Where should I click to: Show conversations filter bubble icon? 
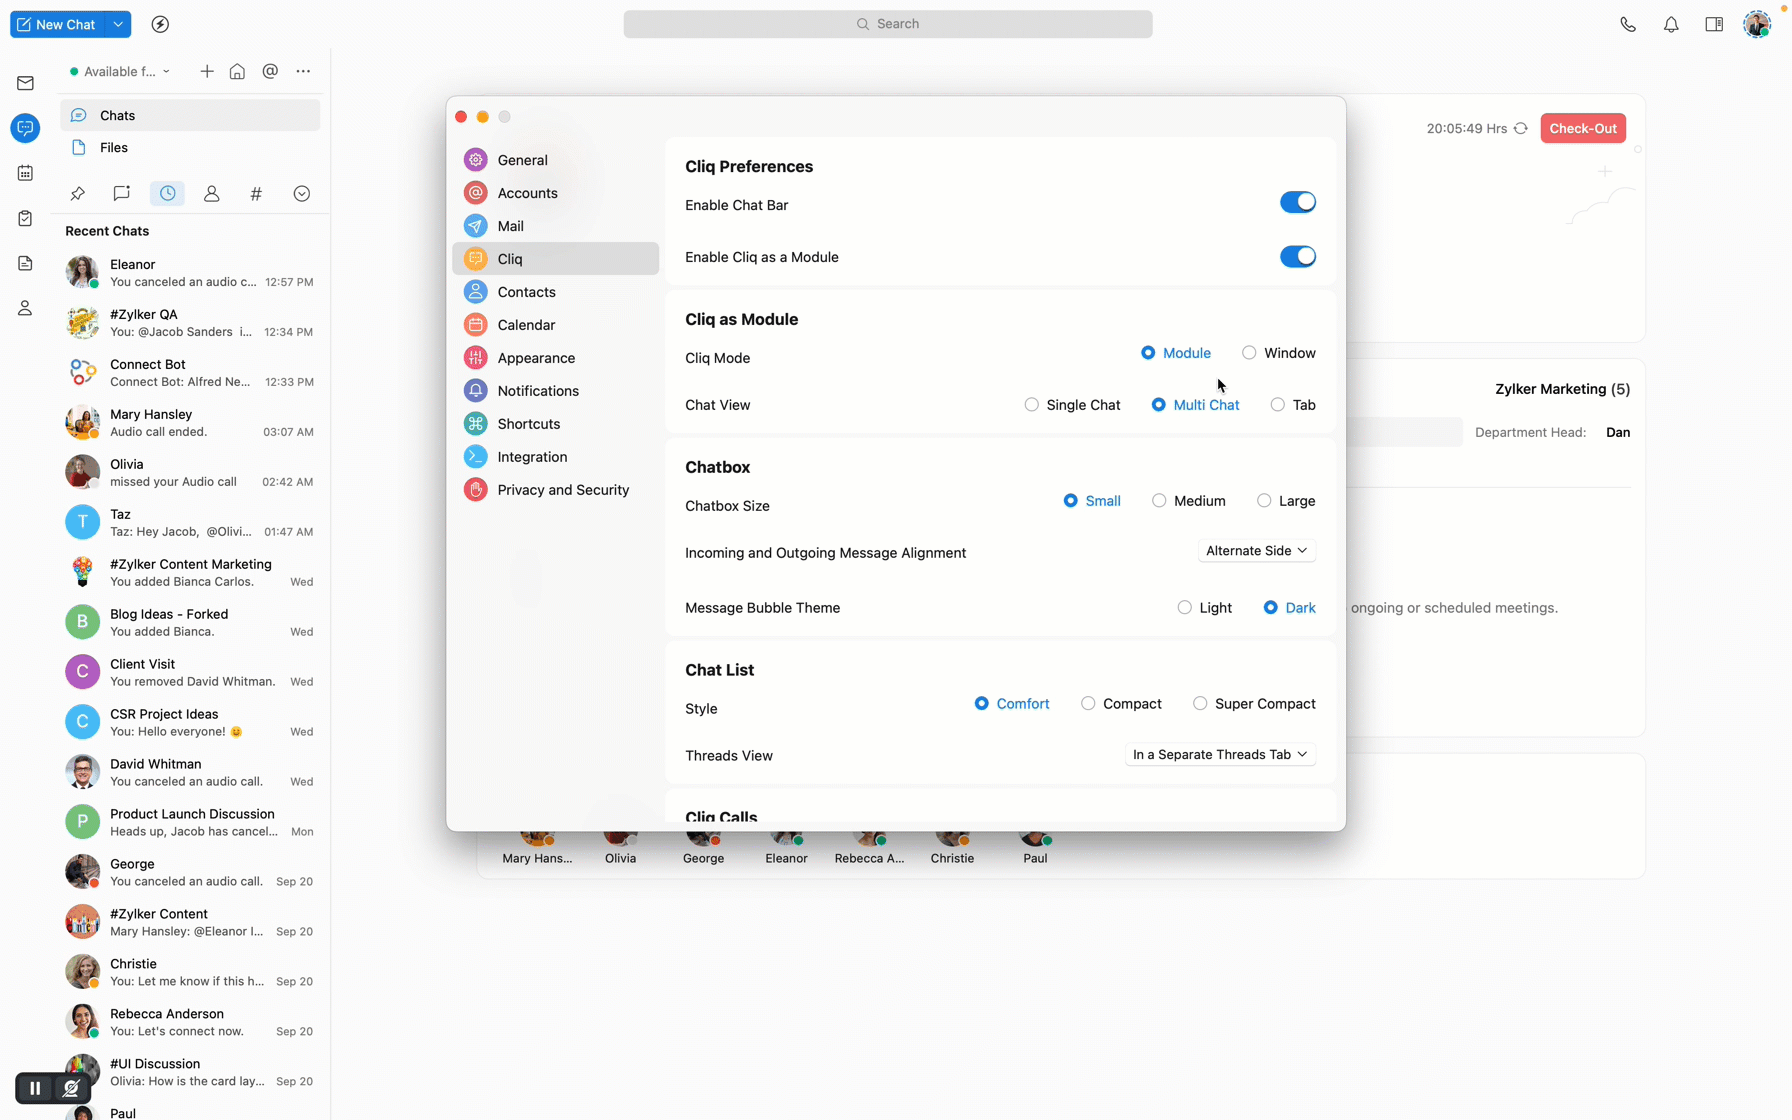121,193
